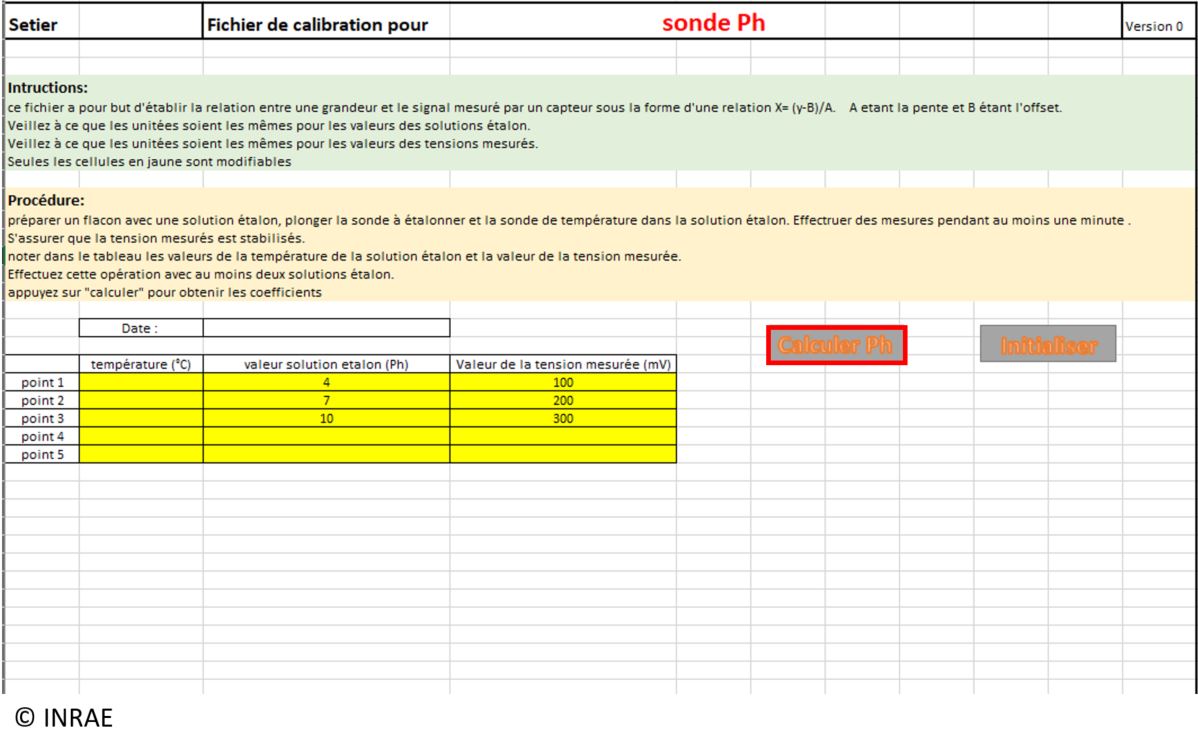This screenshot has height=735, width=1198.
Task: Select the tension cell showing 200
Action: click(x=563, y=400)
